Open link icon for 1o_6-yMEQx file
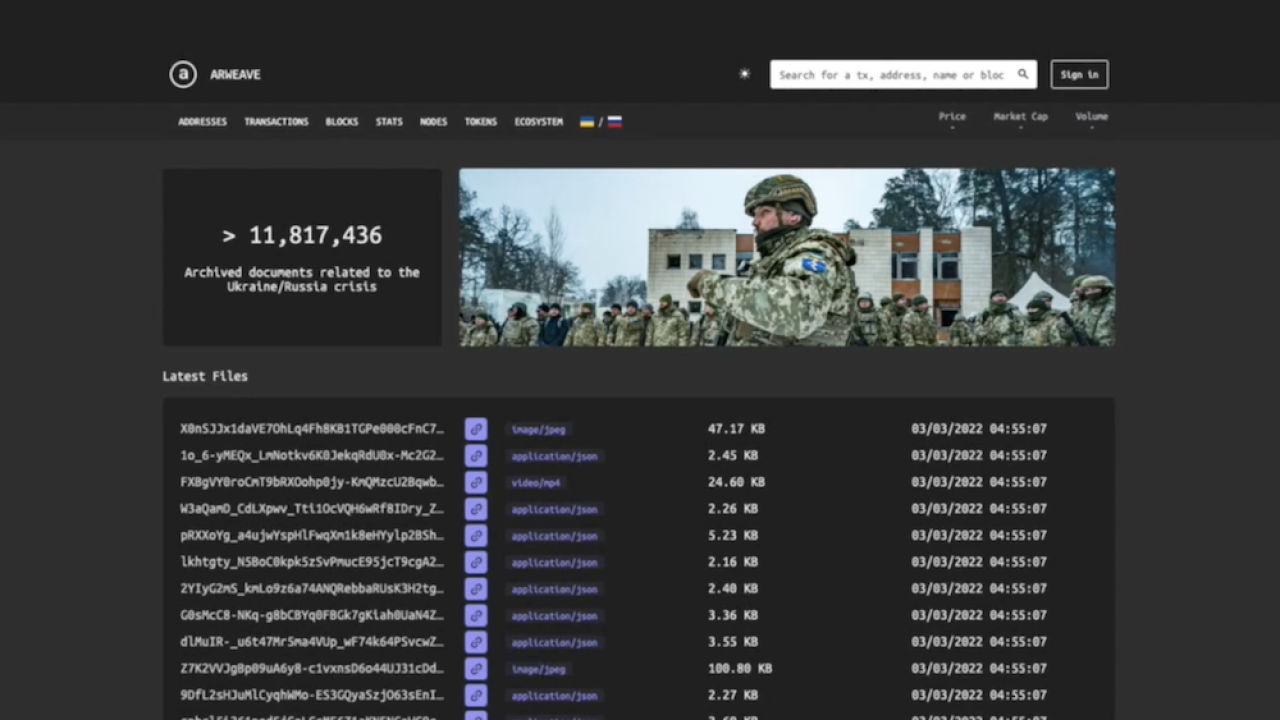The height and width of the screenshot is (720, 1280). pyautogui.click(x=476, y=456)
